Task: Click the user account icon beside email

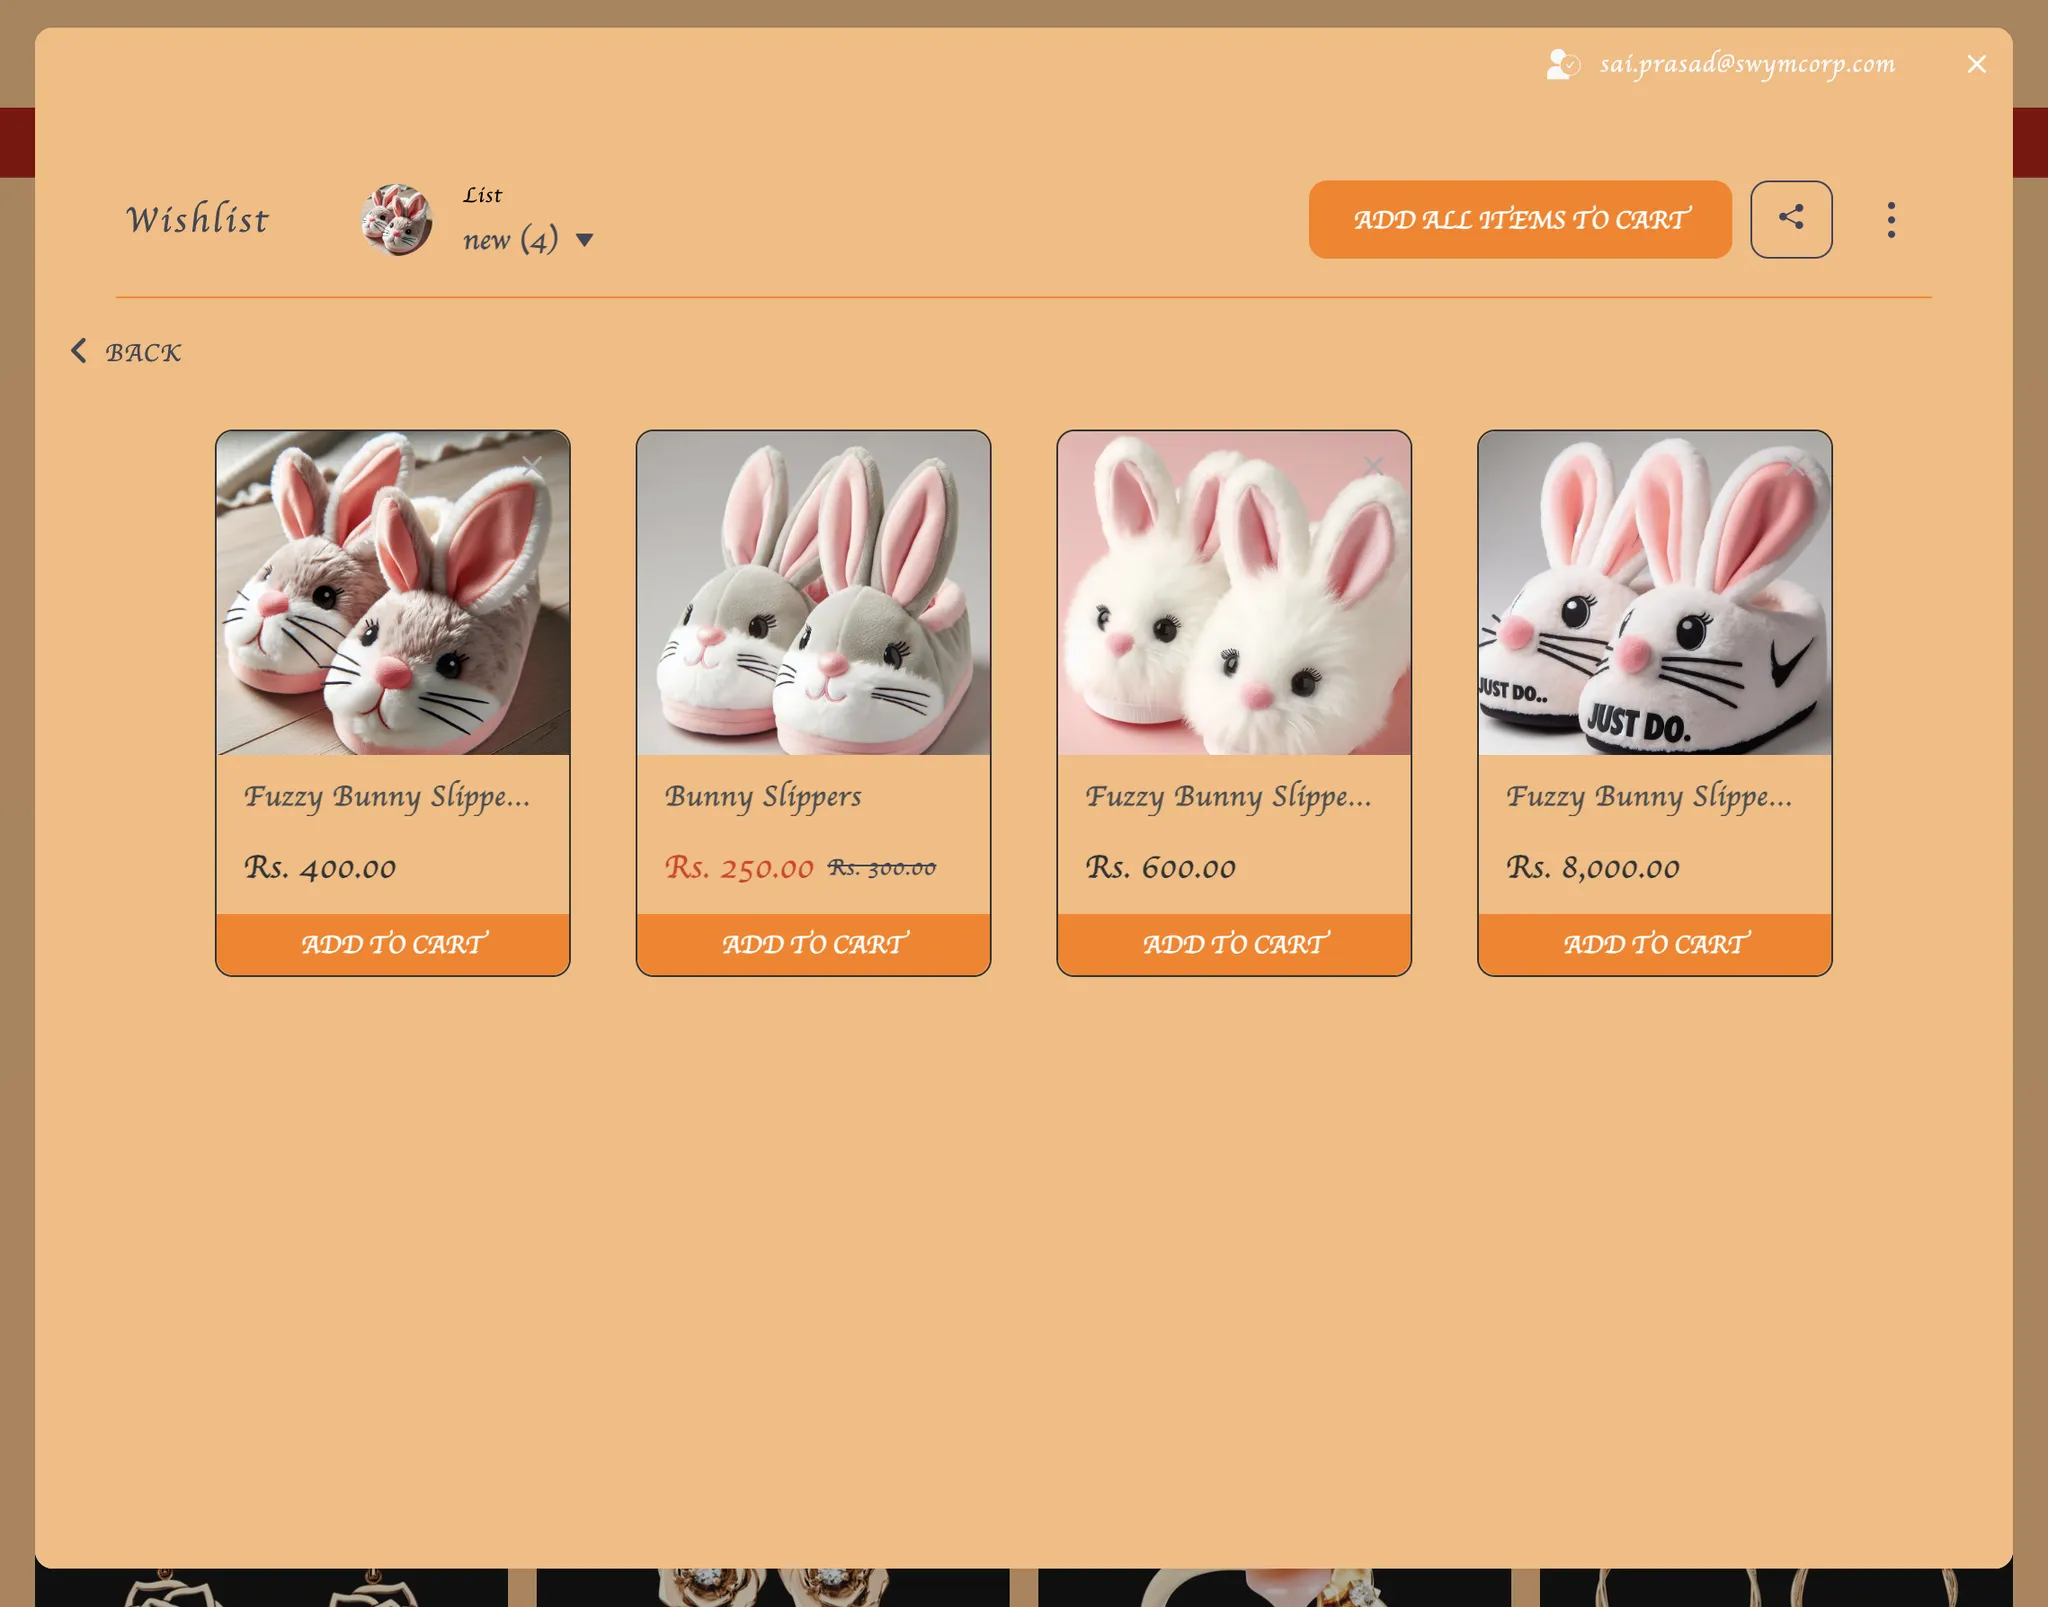Action: pyautogui.click(x=1562, y=64)
